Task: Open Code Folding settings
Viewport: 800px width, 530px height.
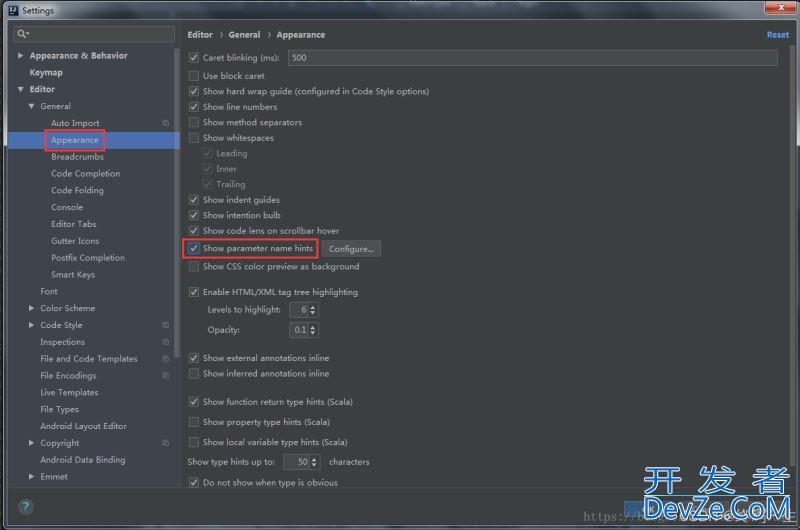Action: coord(77,190)
